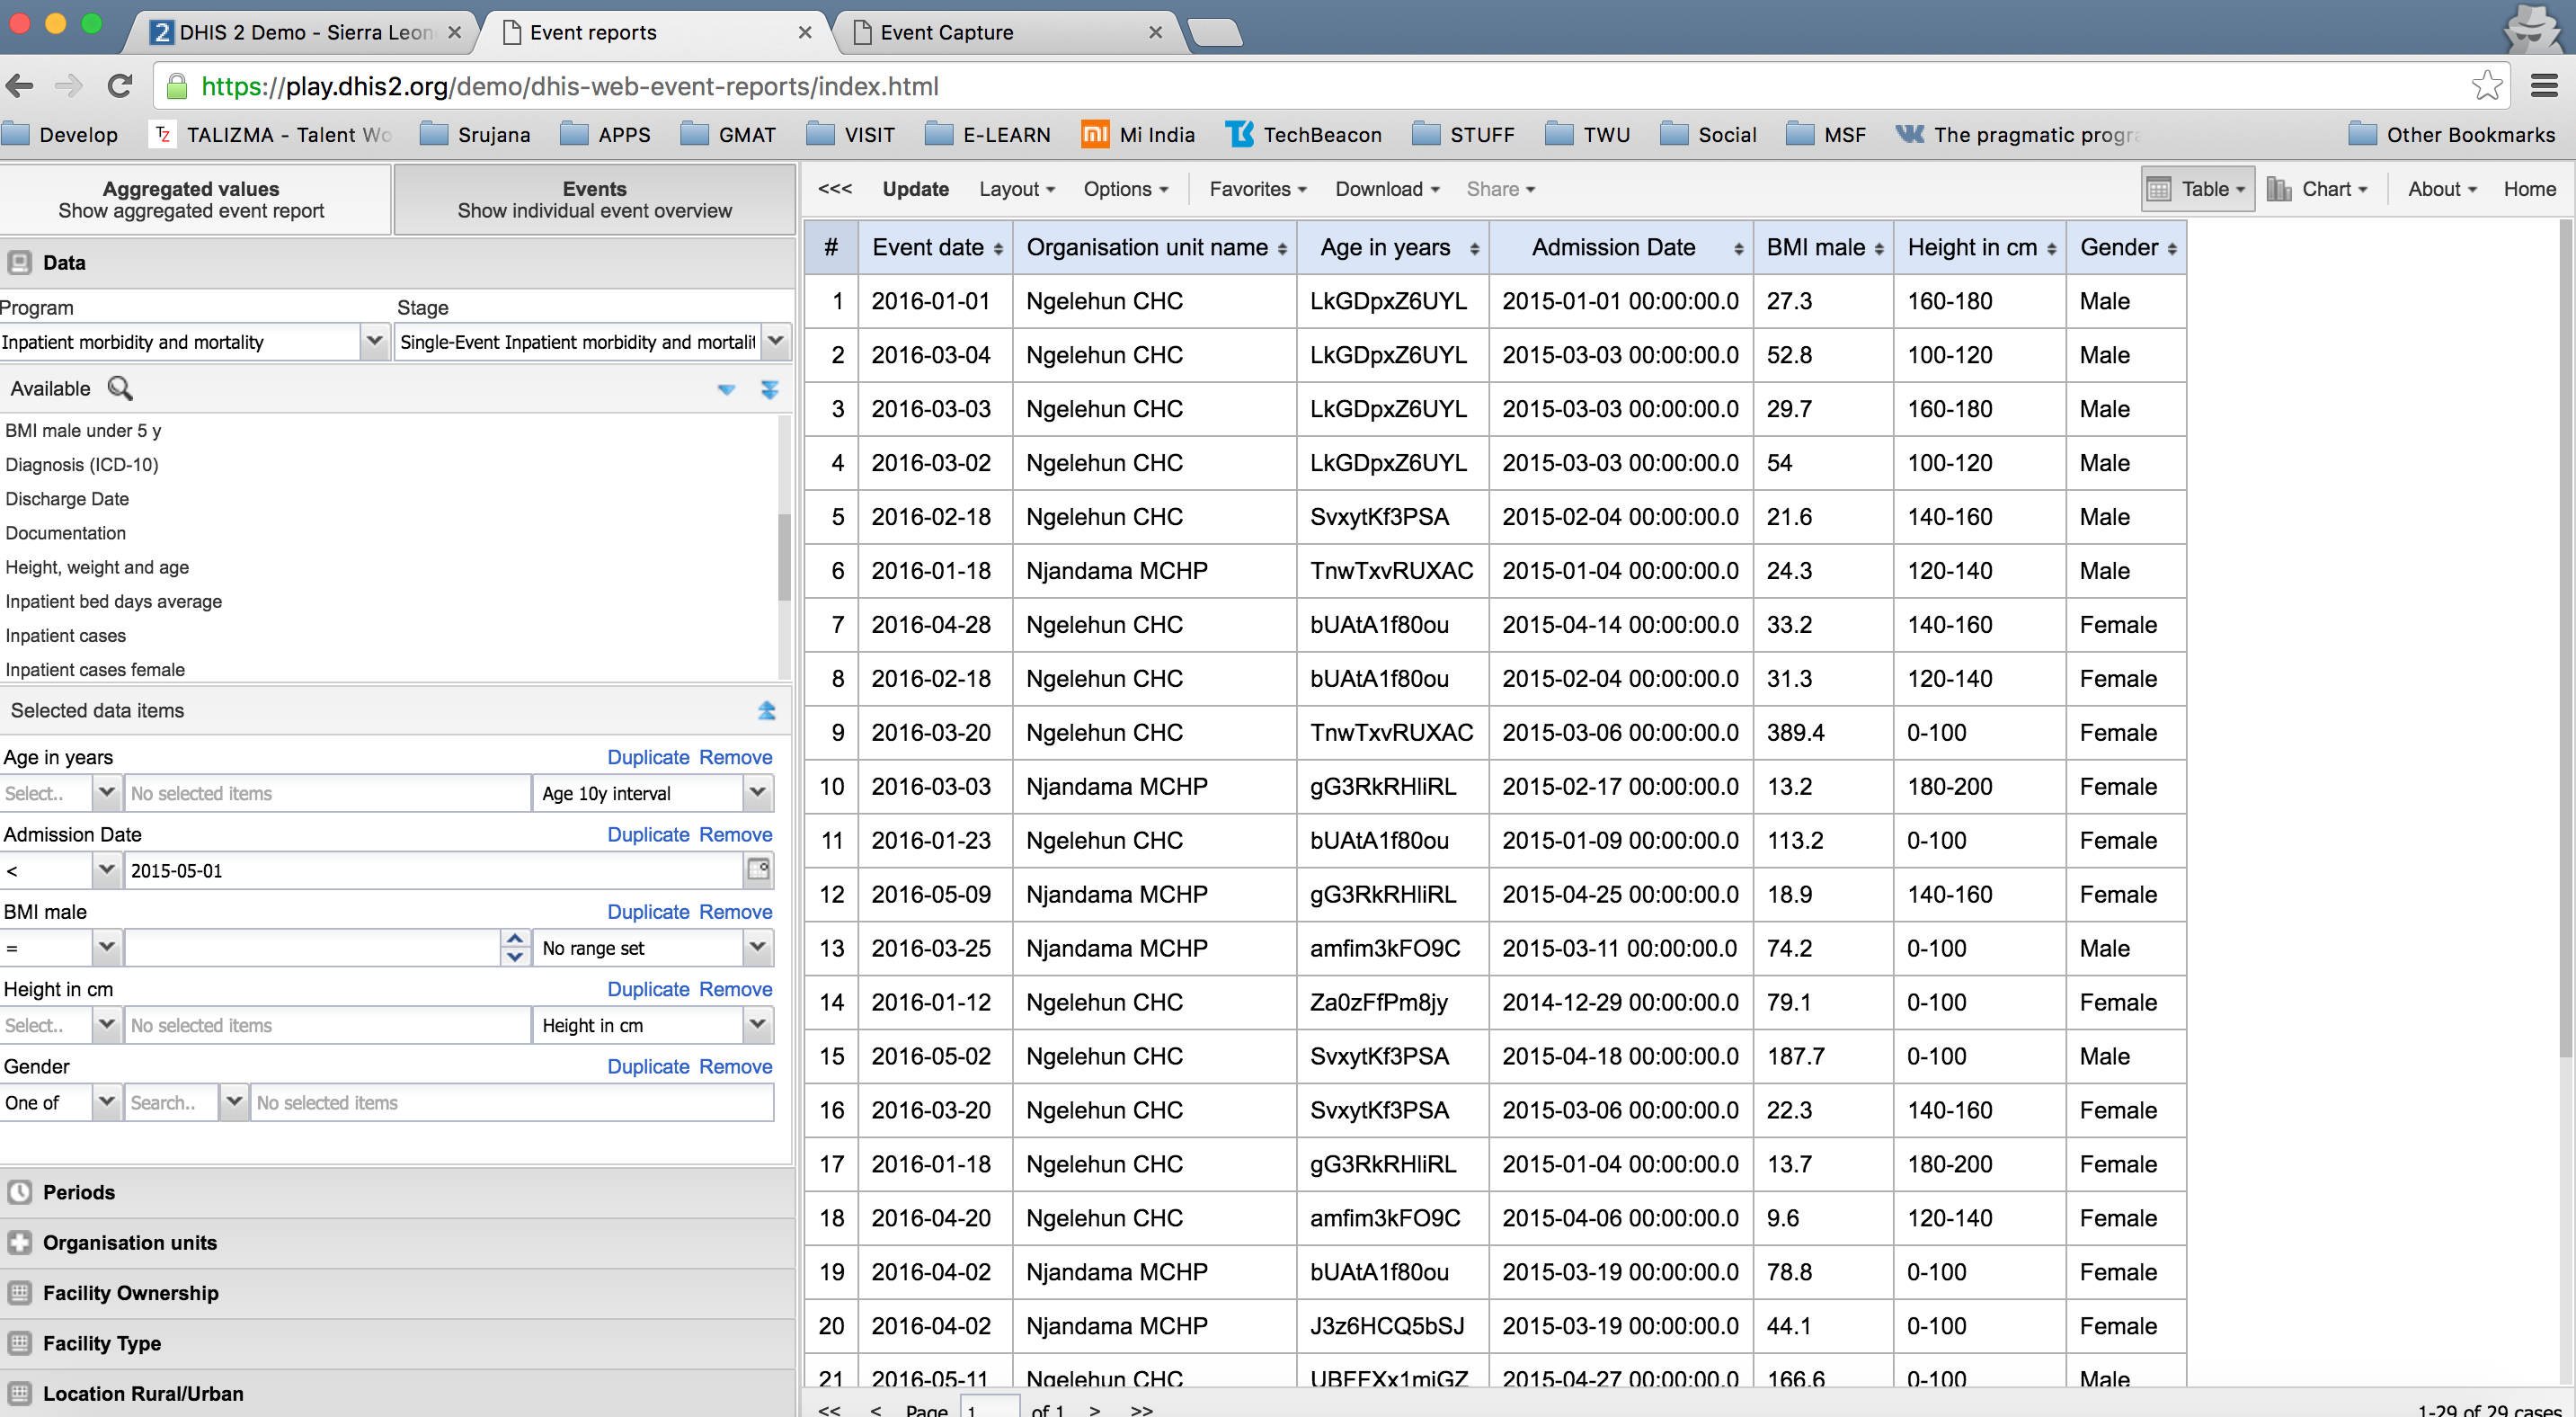Click the browser reload icon
This screenshot has width=2576, height=1417.
[120, 86]
